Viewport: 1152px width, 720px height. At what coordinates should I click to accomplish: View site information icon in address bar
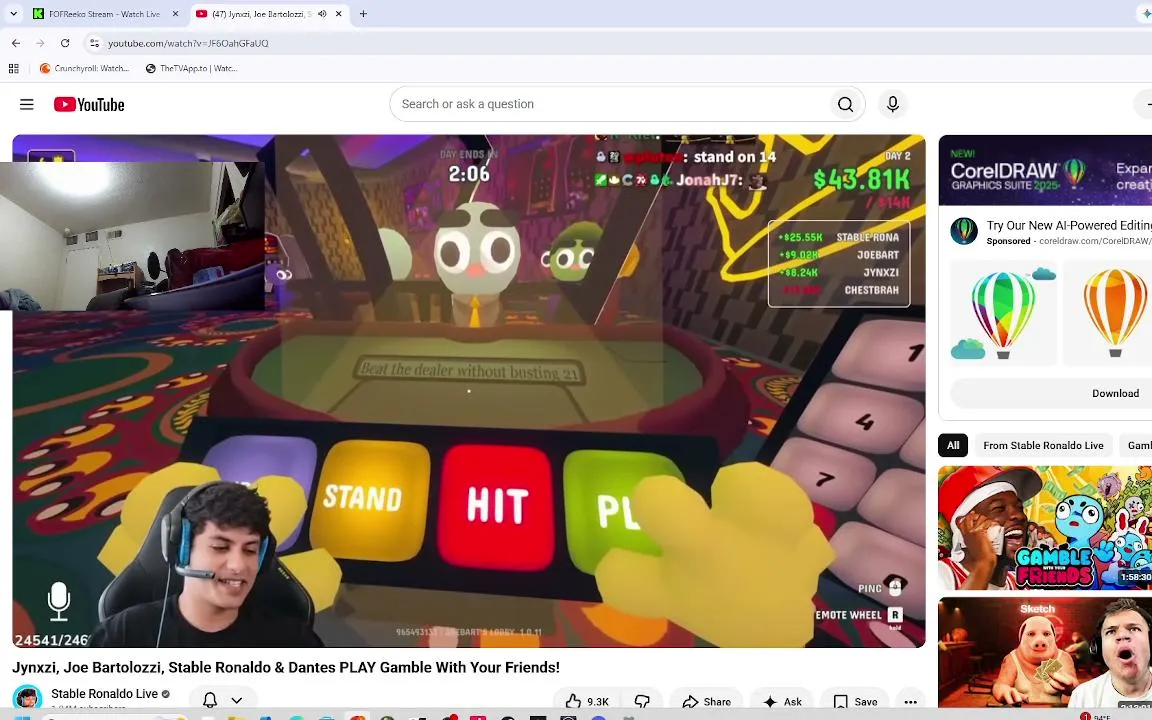coord(94,43)
